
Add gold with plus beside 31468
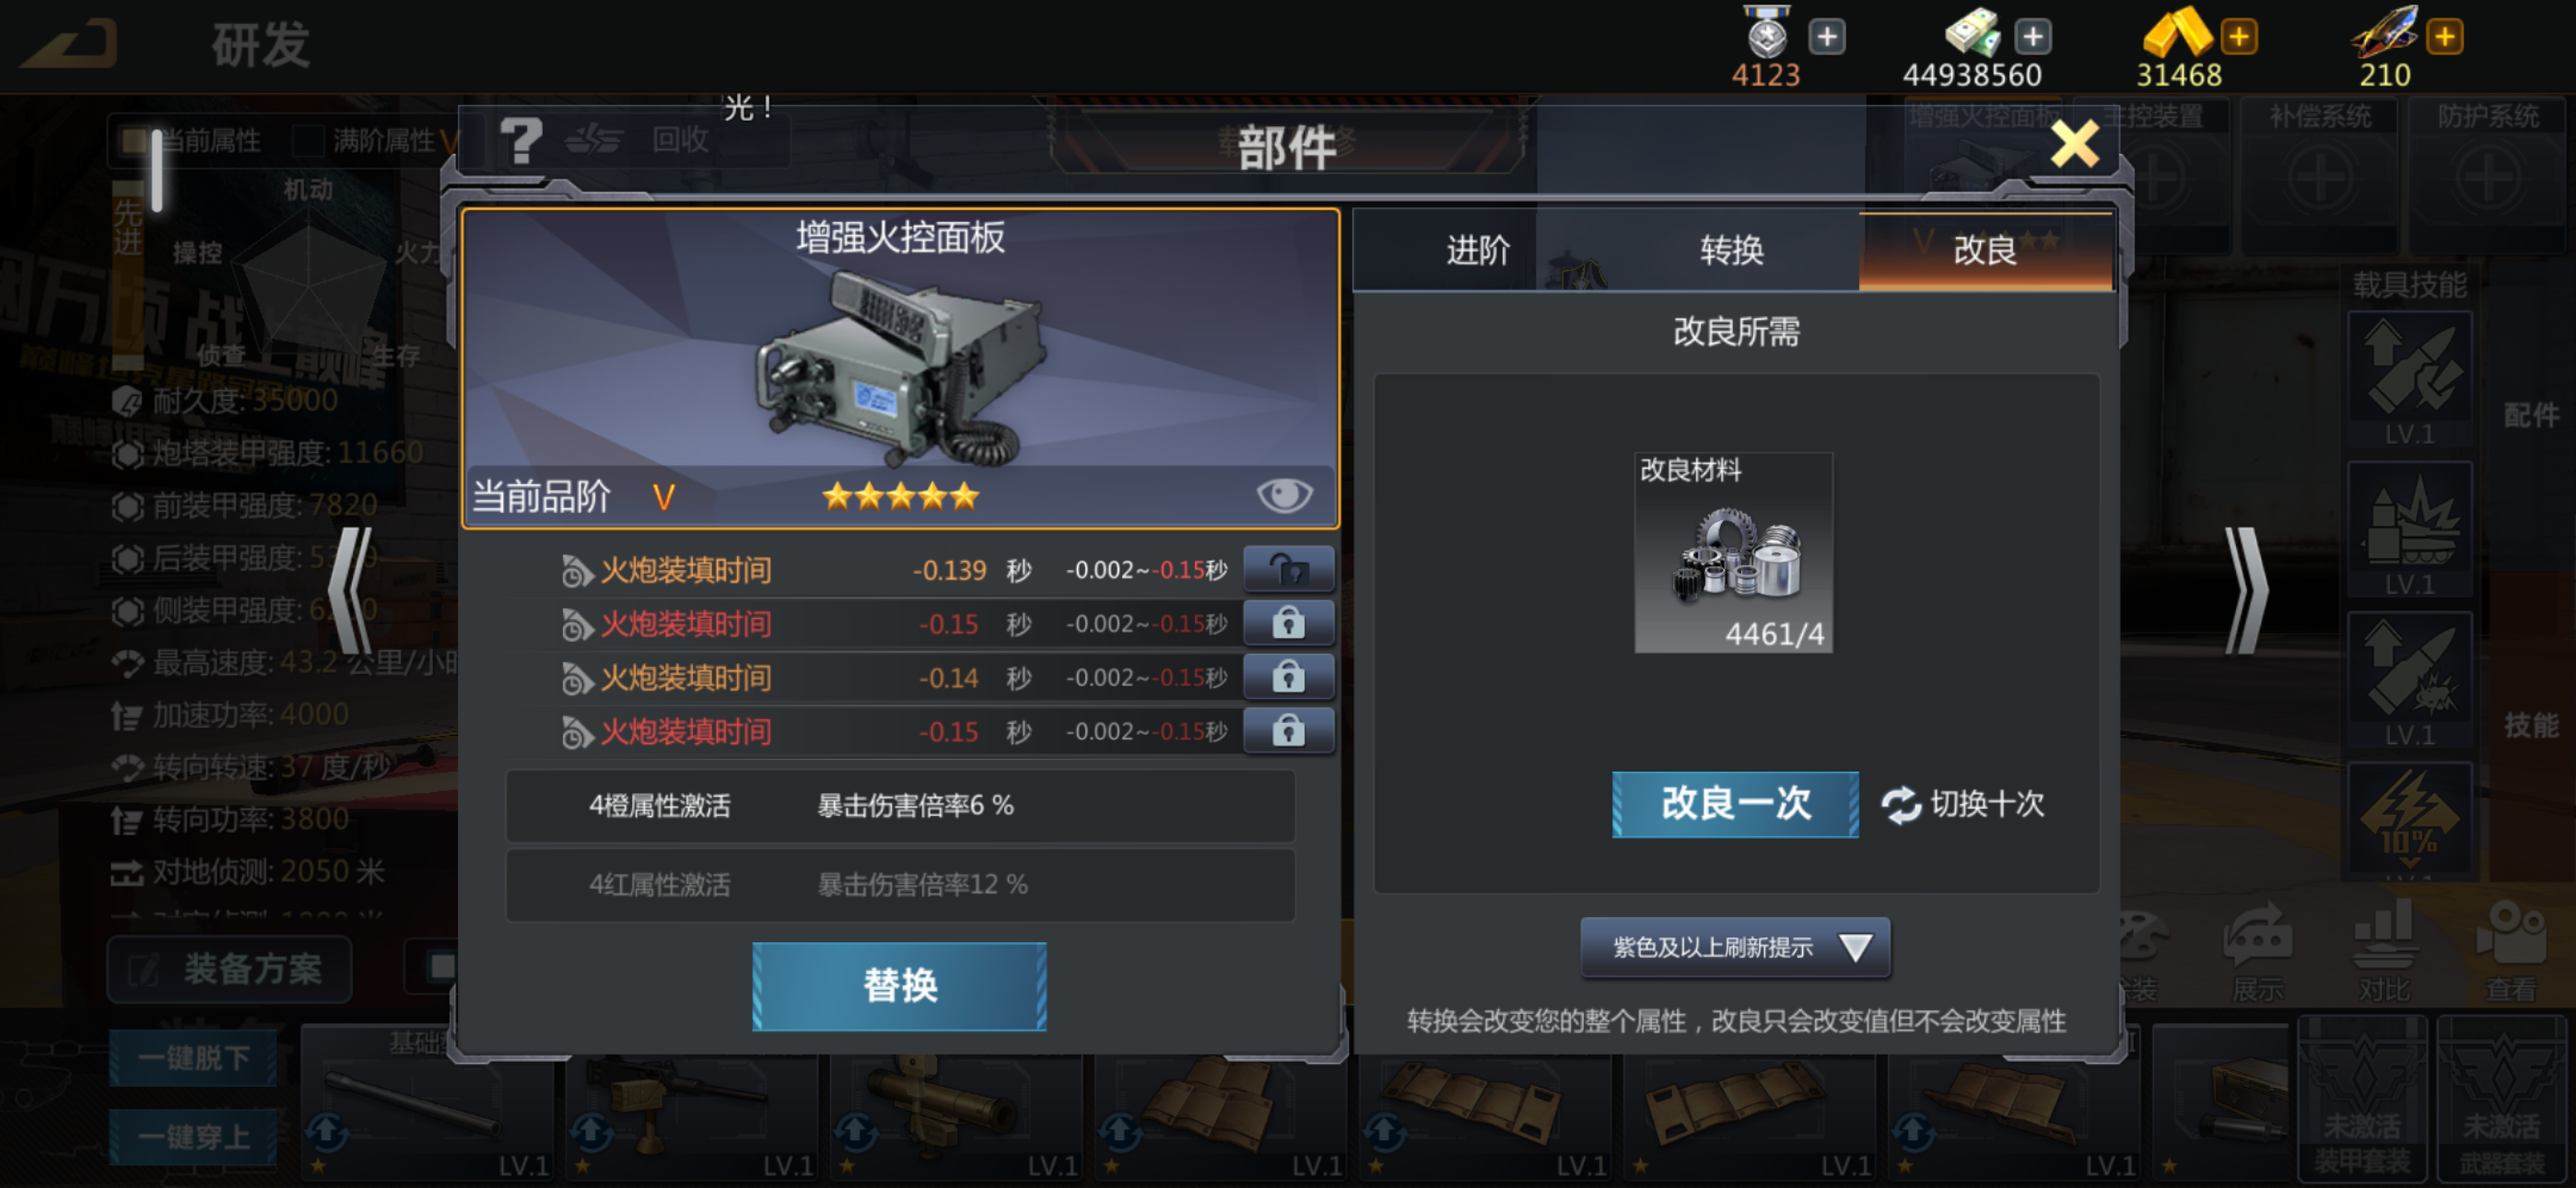[x=2238, y=37]
